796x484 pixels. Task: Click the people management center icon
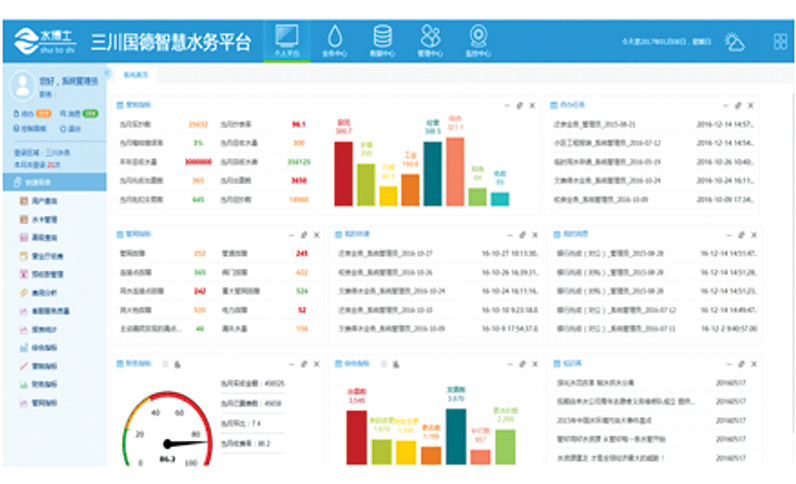point(430,37)
